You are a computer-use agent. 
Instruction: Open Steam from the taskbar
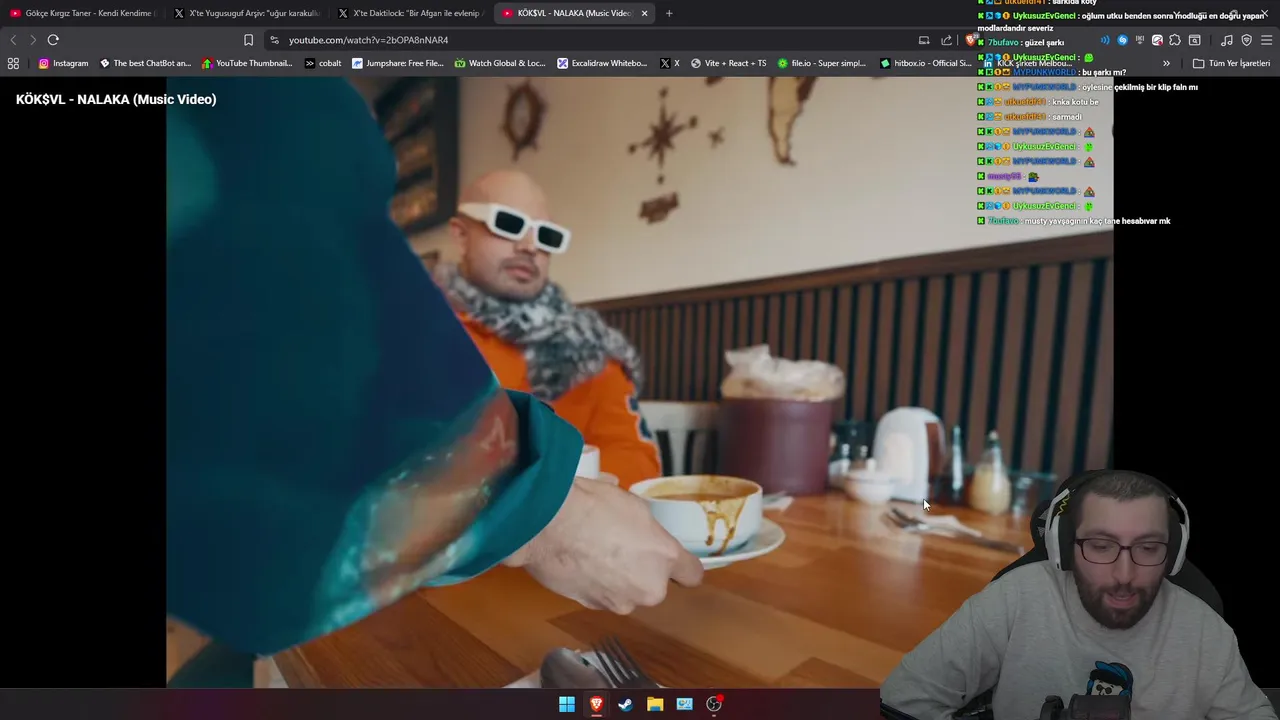point(625,704)
